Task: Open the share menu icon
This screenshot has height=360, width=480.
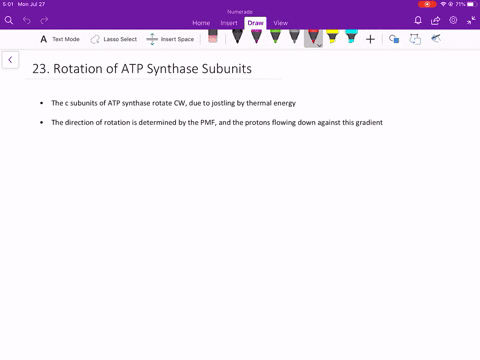Action: 435,21
